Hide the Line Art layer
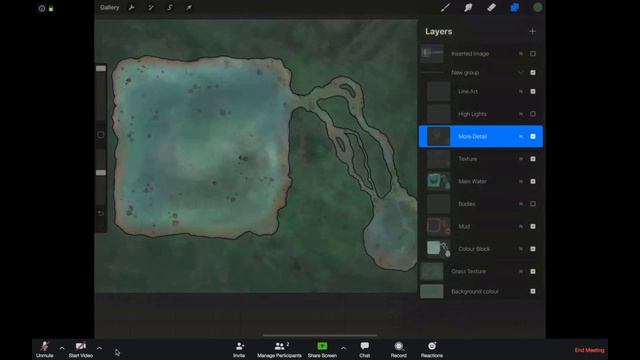This screenshot has height=360, width=640. [533, 91]
